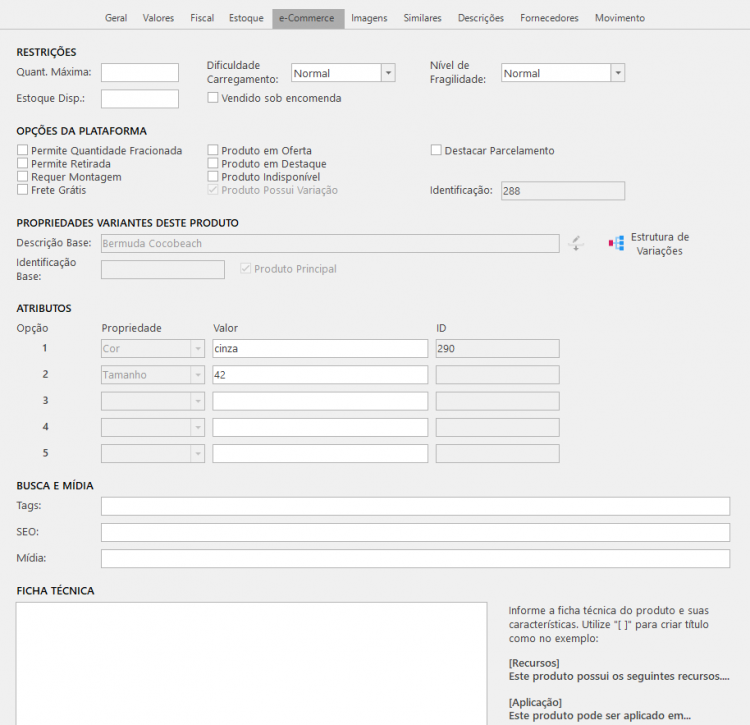Click the Estrutura de Variações label
The image size is (750, 725).
[x=660, y=244]
